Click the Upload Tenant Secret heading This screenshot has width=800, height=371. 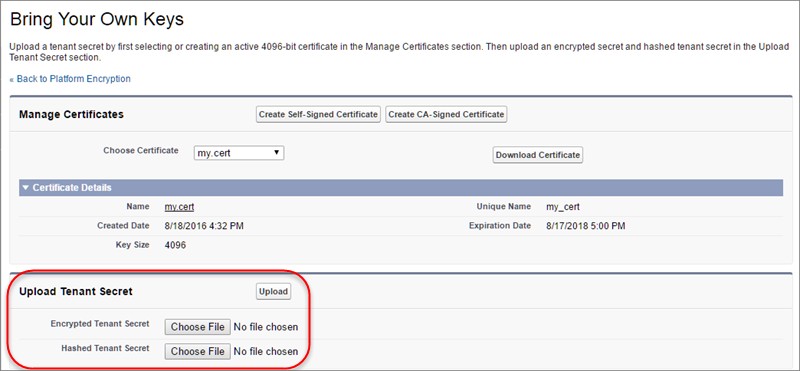click(76, 291)
